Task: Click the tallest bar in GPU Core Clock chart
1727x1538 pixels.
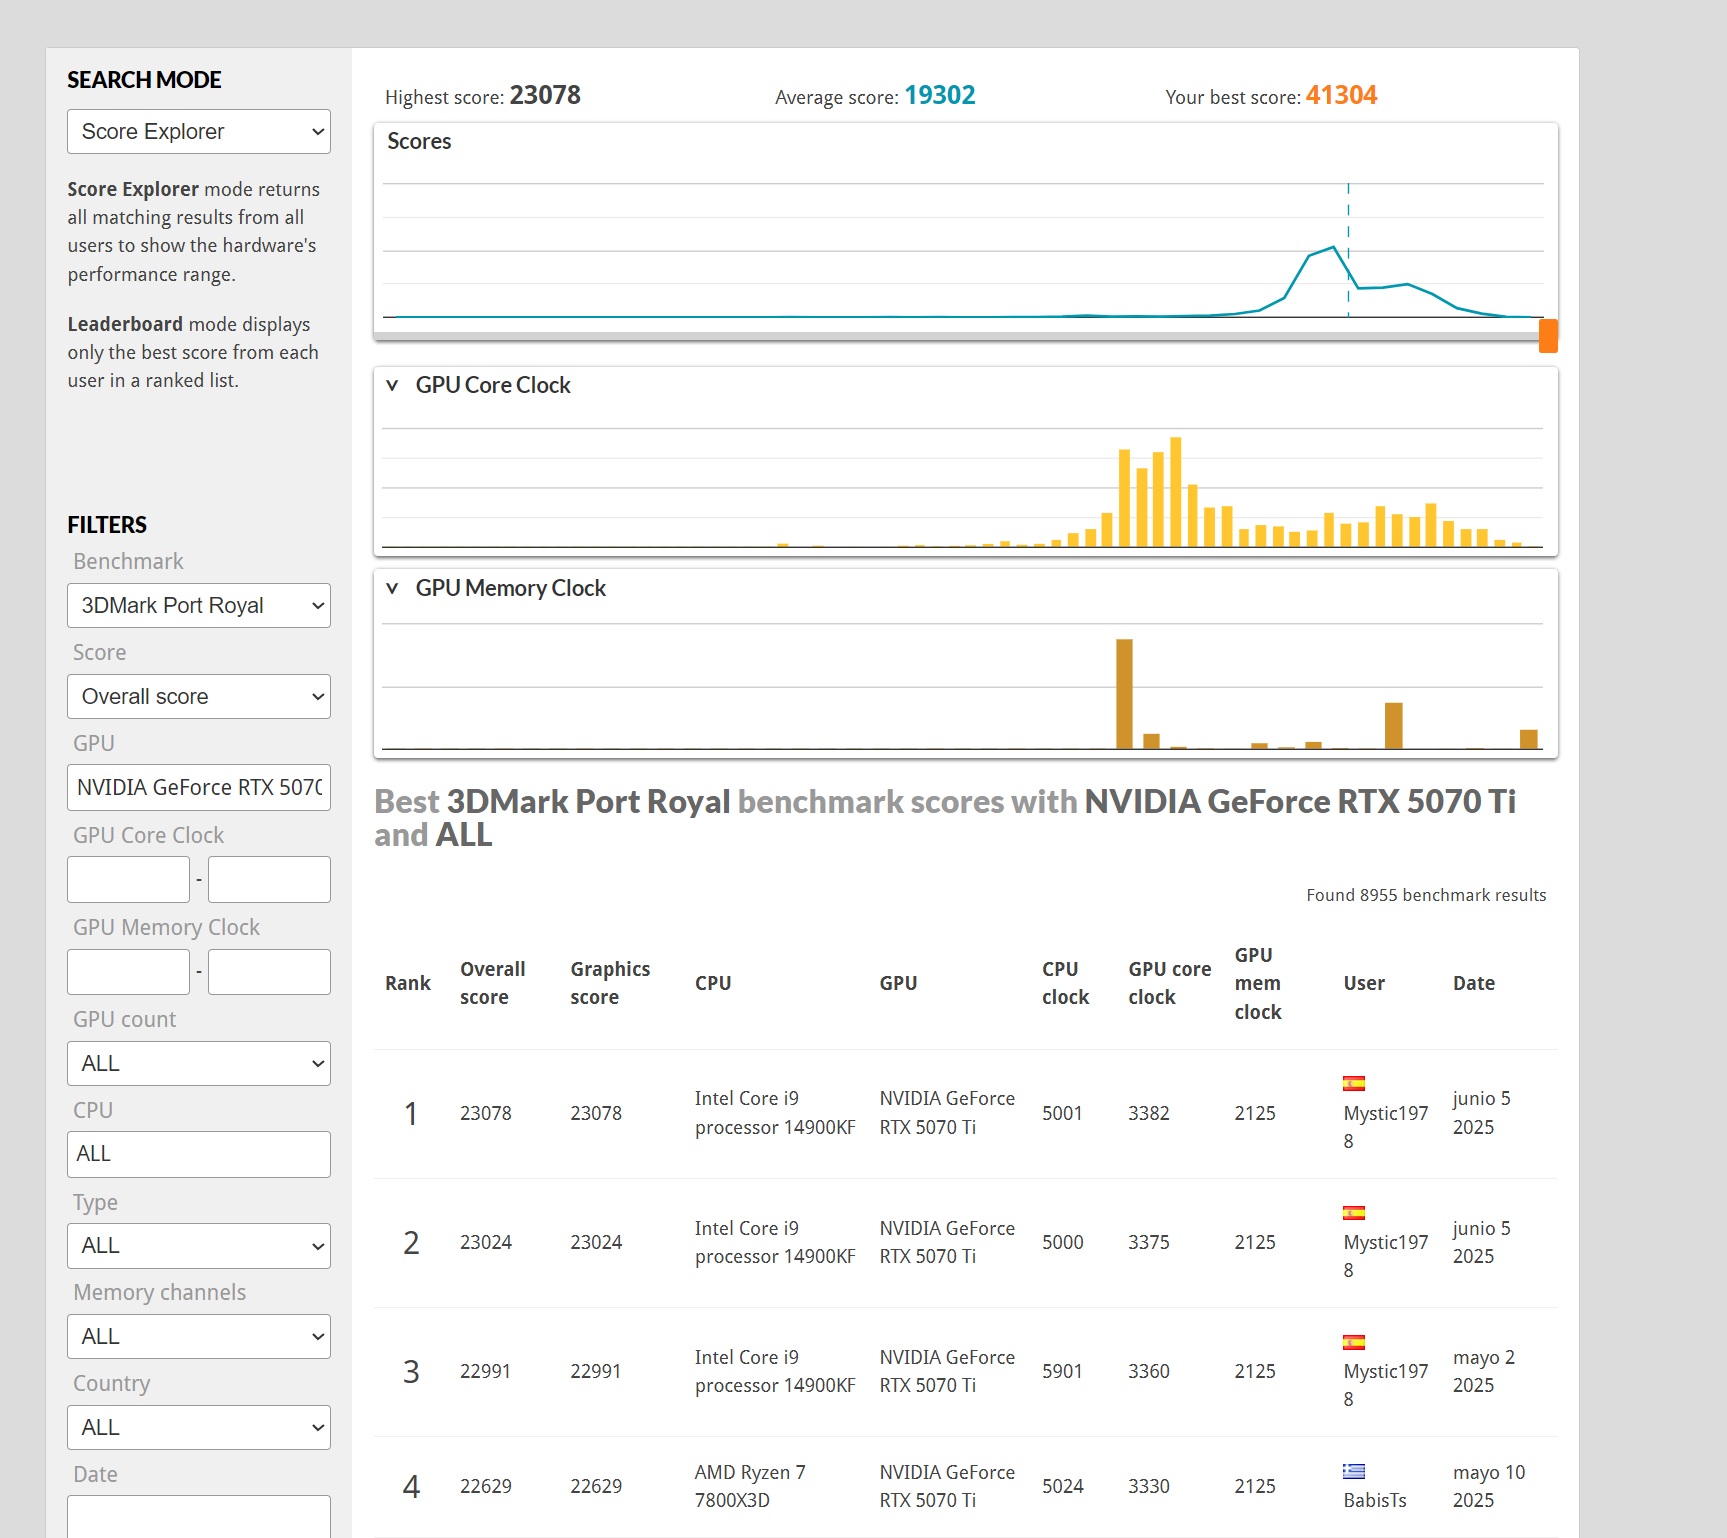Action: click(x=1176, y=492)
